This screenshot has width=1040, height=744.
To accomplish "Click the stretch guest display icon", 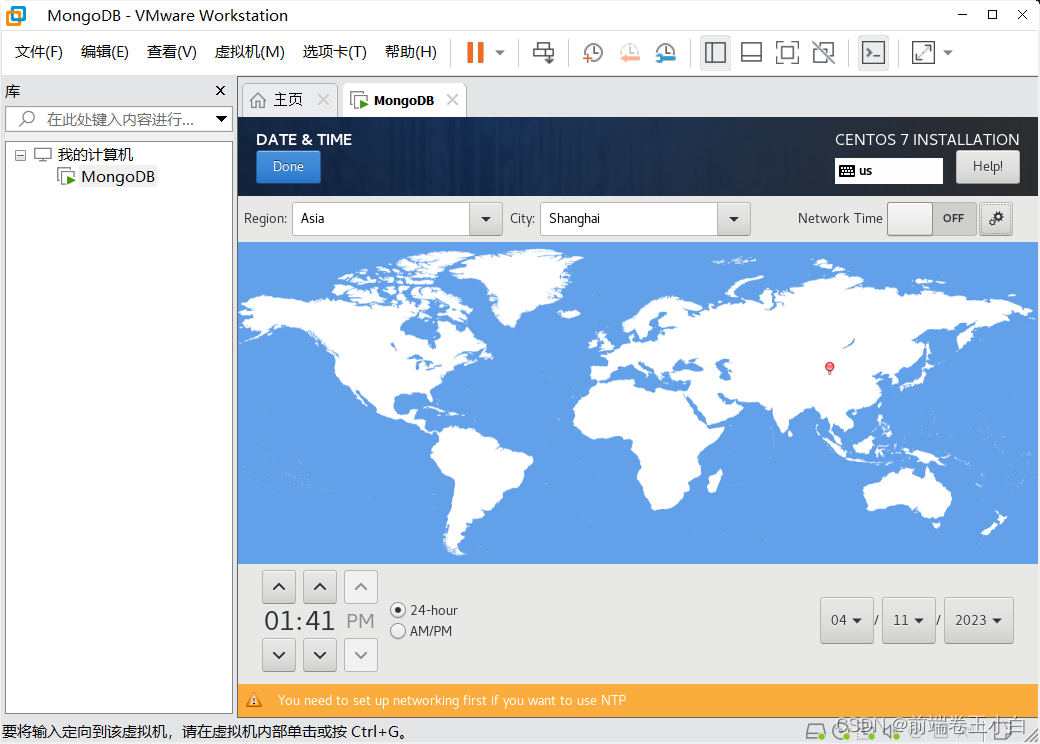I will (923, 52).
